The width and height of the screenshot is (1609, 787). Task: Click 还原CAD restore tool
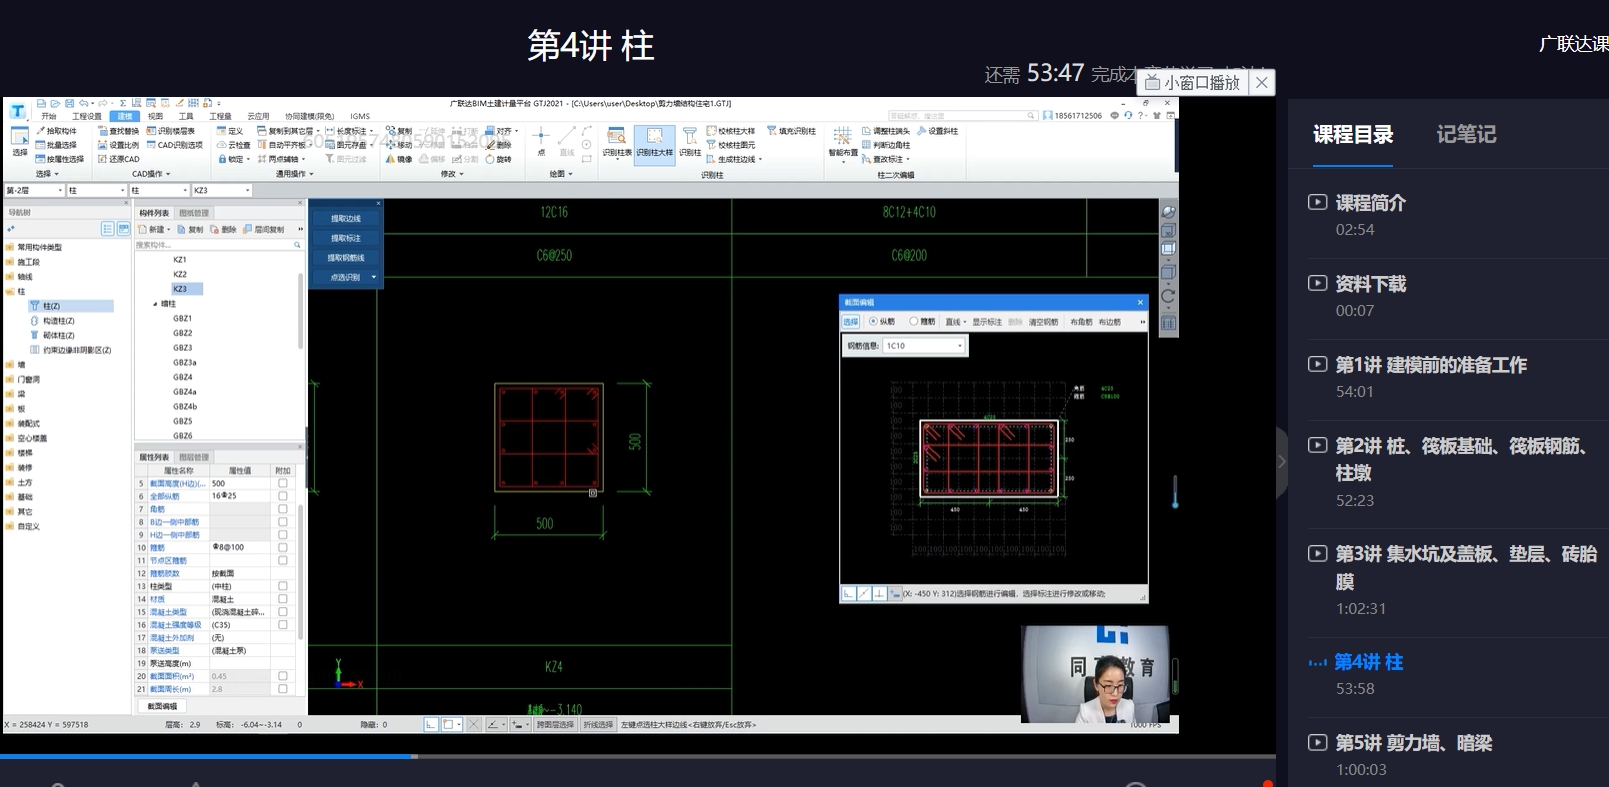click(118, 159)
